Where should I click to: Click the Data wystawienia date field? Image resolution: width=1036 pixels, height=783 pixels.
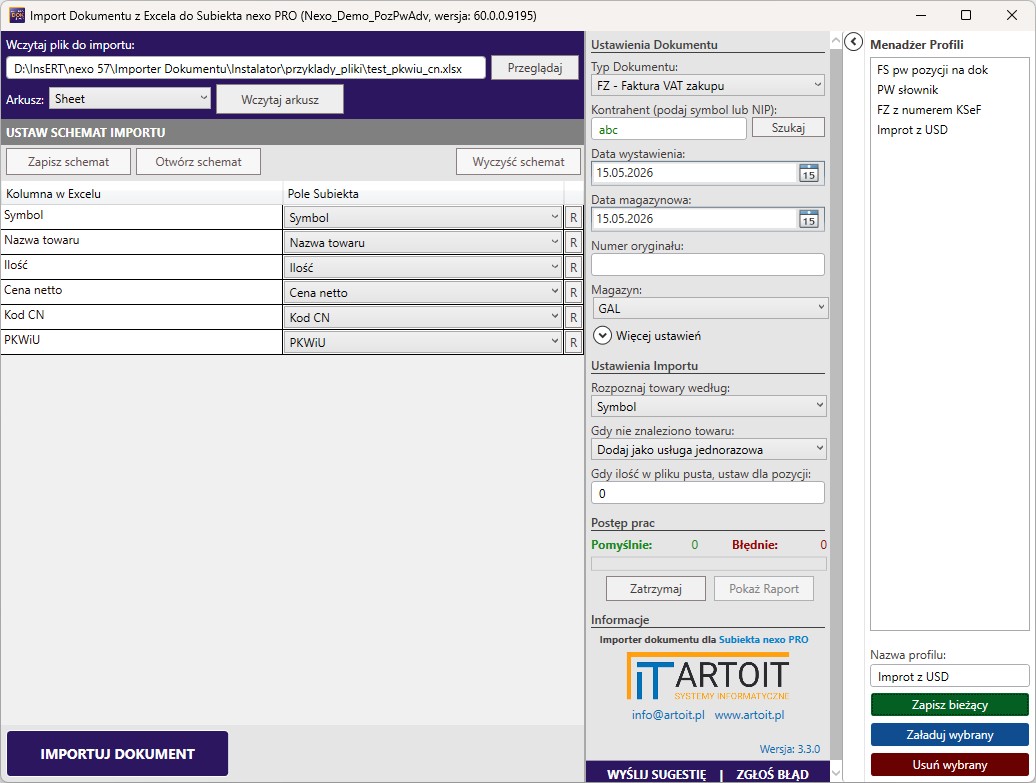point(695,173)
